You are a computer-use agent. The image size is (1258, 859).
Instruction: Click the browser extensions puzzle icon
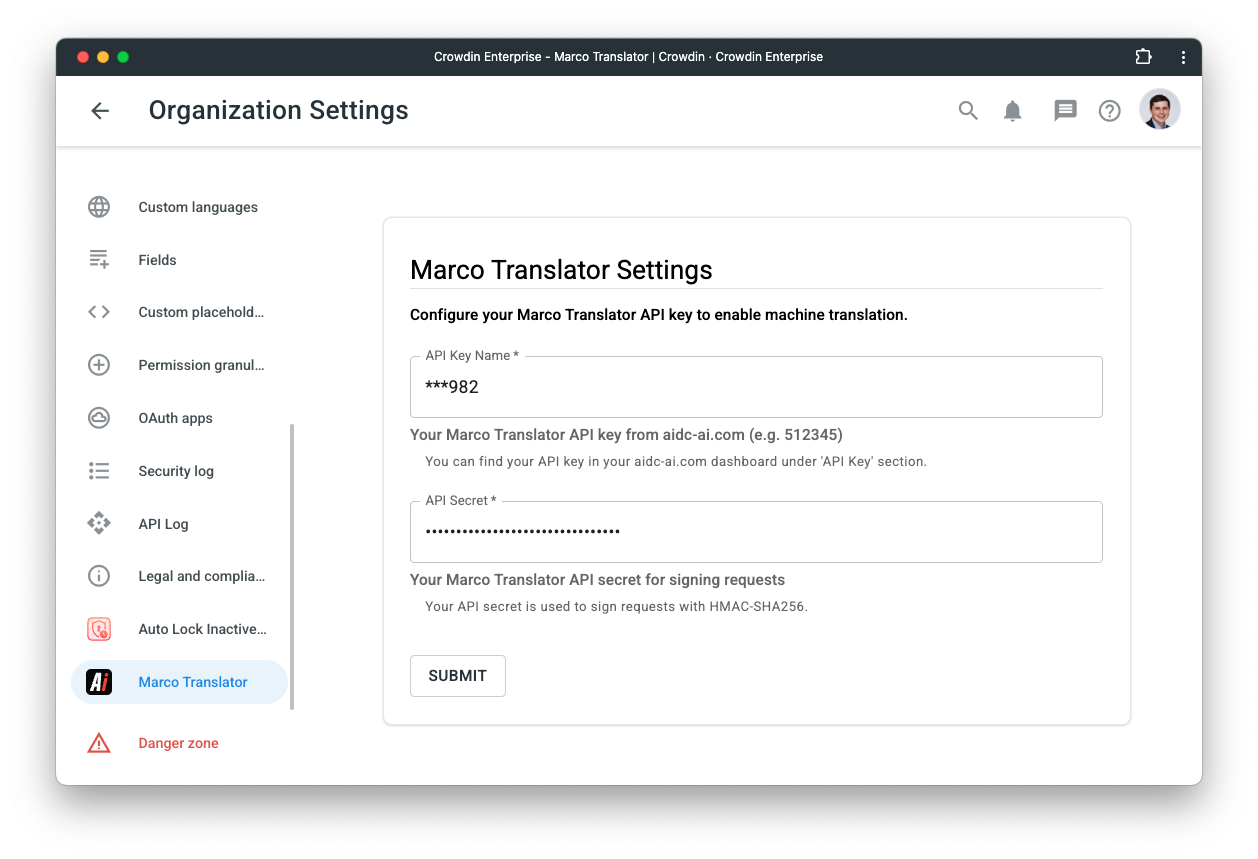pos(1143,57)
